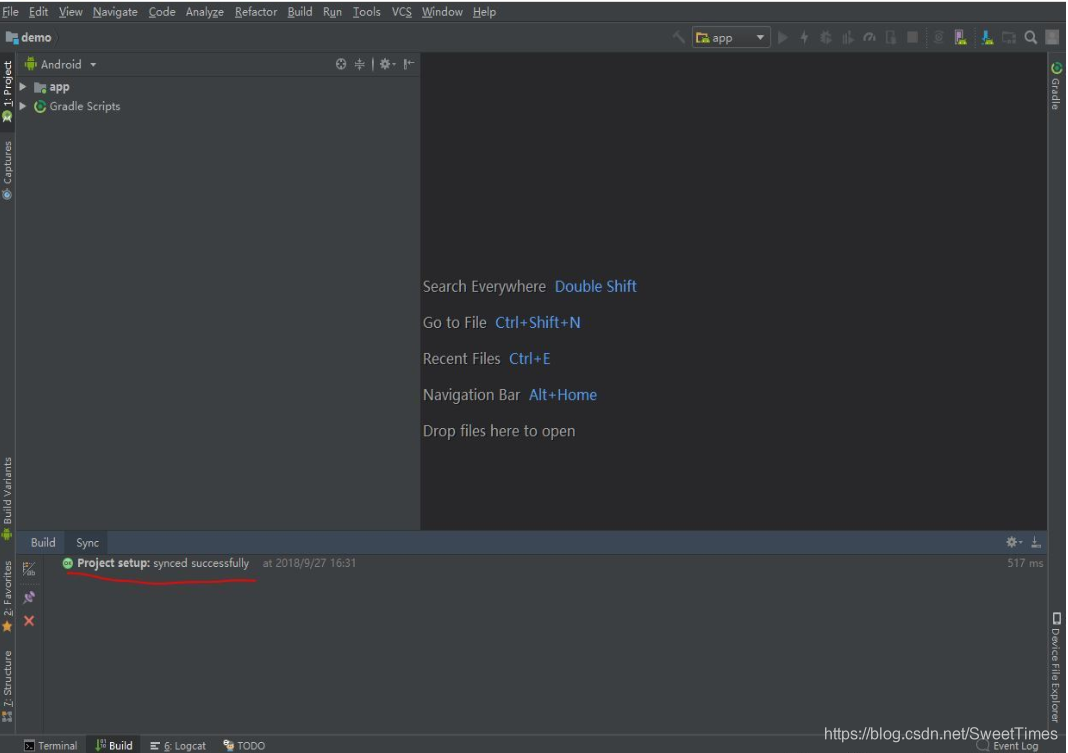
Task: Open the app run configuration dropdown
Action: point(731,37)
